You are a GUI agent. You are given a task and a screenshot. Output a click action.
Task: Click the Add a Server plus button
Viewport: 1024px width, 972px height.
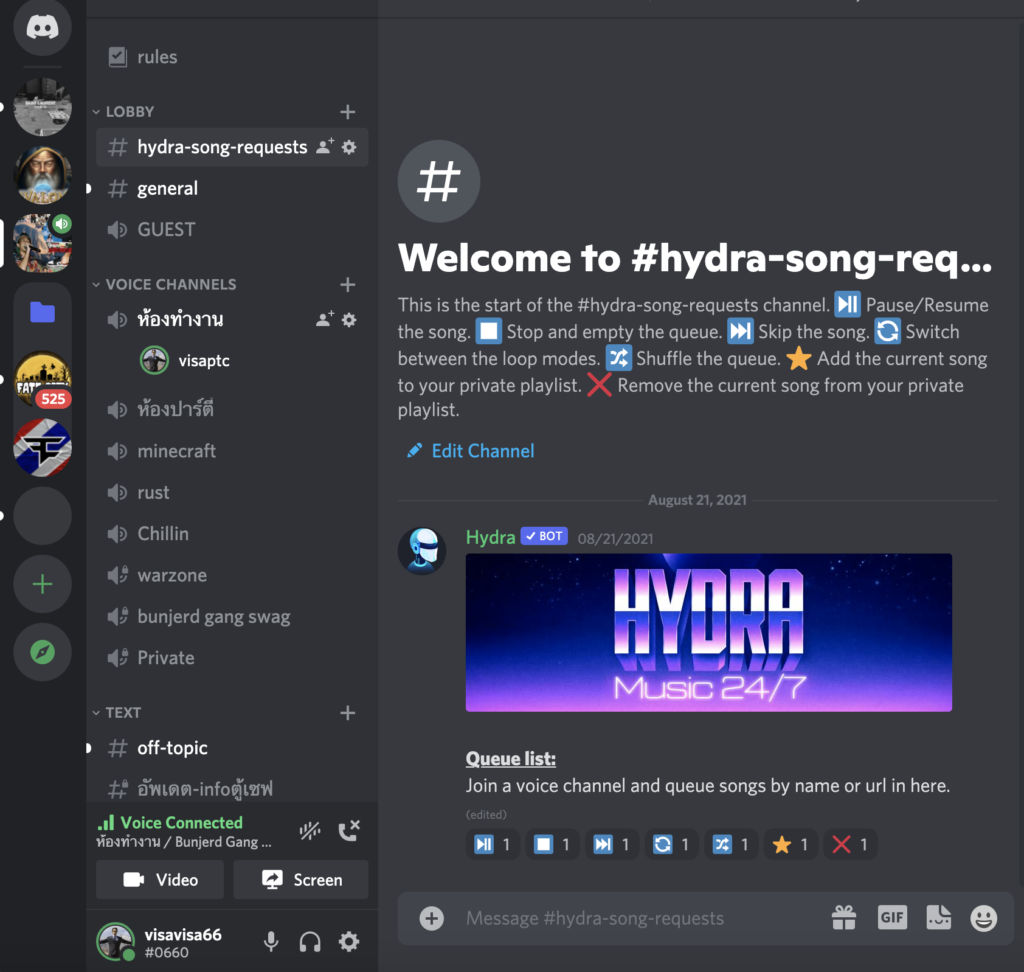[x=42, y=584]
